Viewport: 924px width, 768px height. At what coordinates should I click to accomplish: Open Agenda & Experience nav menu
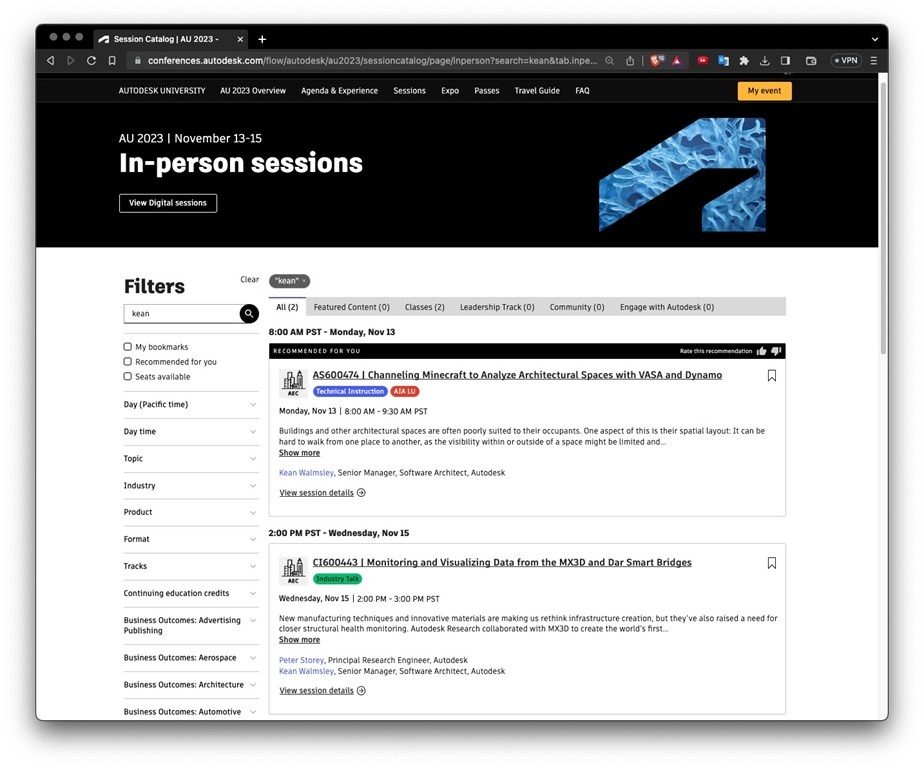coord(339,91)
